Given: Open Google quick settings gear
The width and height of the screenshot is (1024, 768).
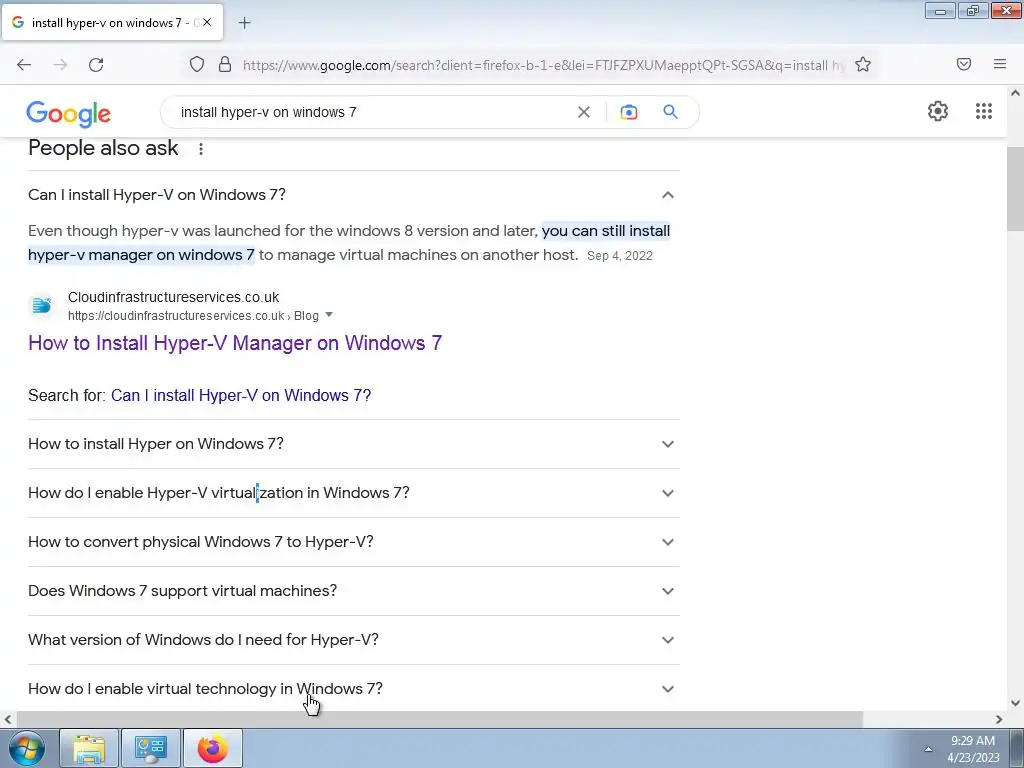Looking at the screenshot, I should [938, 111].
